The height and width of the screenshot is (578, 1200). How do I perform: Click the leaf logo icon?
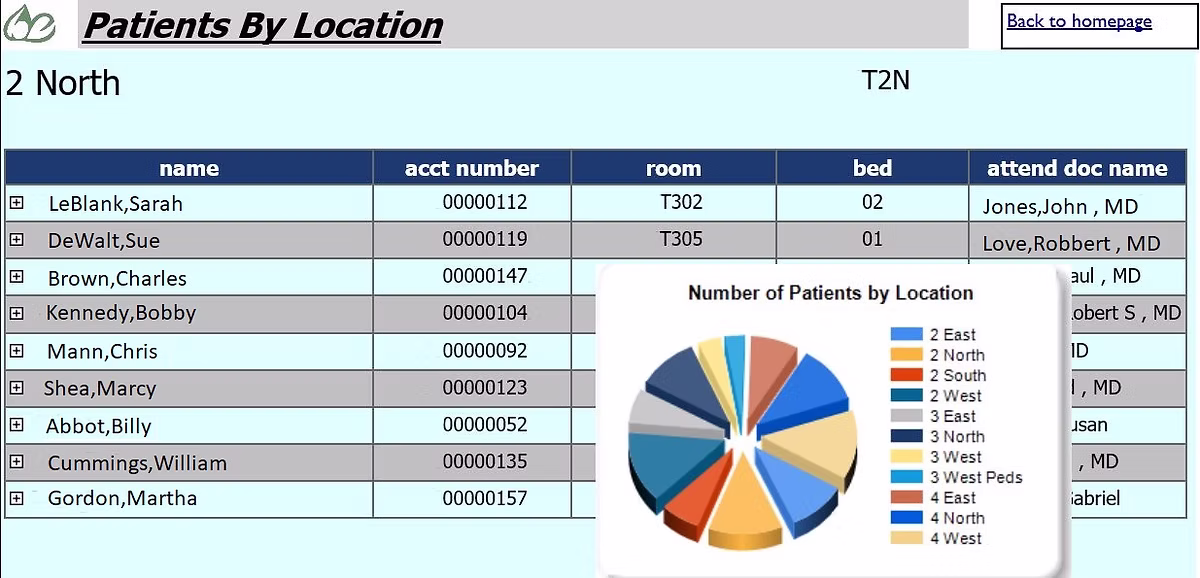[30, 24]
